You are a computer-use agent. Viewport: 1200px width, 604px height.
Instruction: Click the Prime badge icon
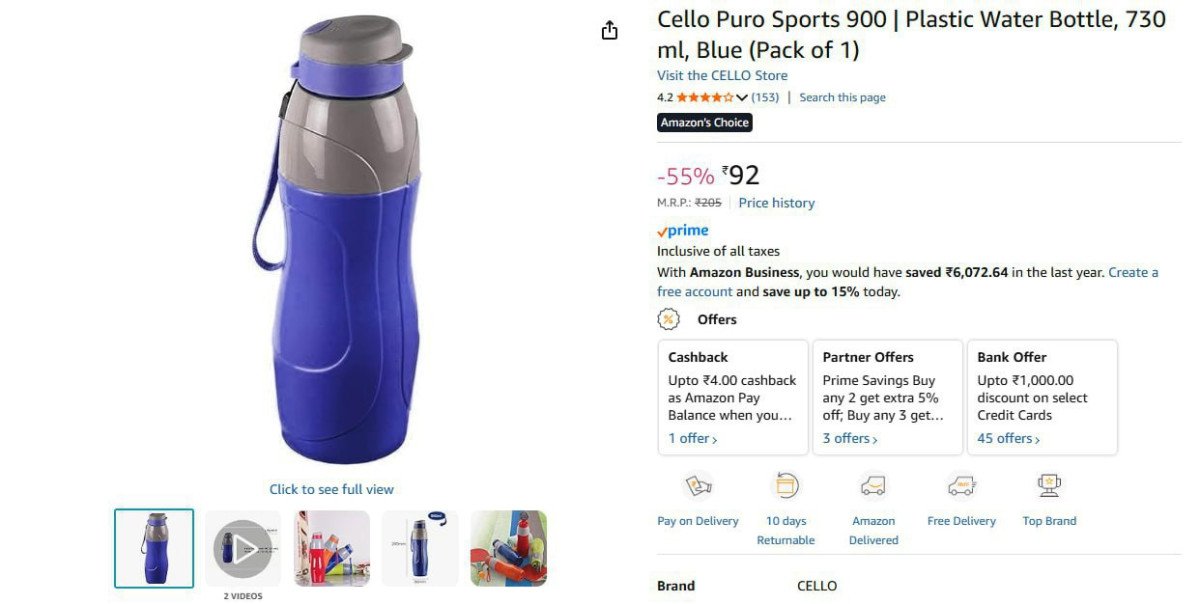(x=684, y=229)
